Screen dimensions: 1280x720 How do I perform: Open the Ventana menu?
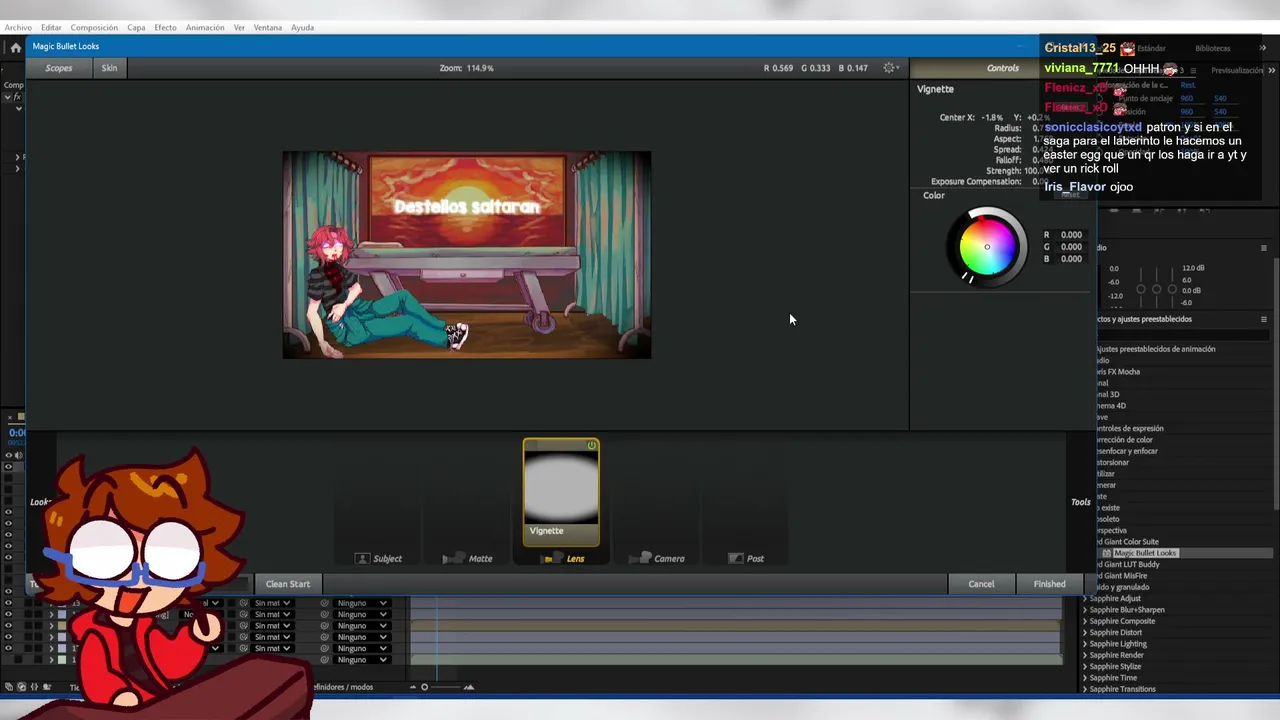coord(268,28)
